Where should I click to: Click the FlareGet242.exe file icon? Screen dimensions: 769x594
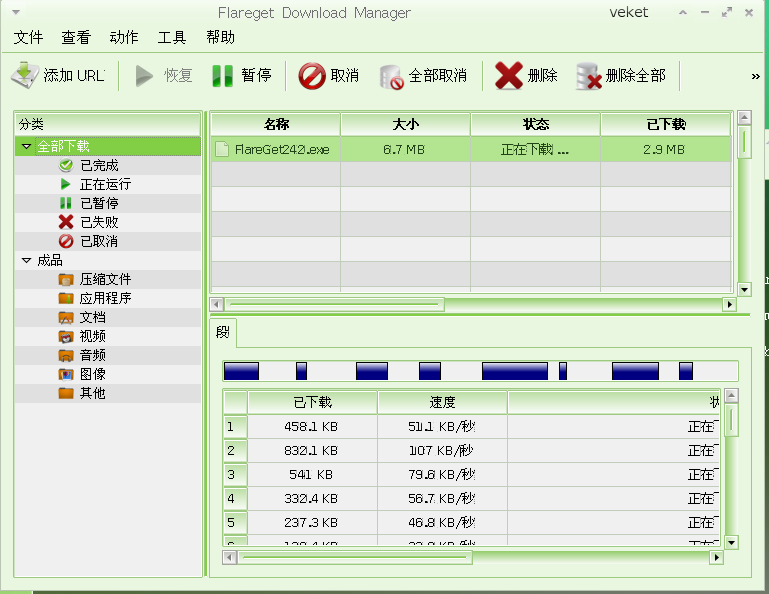point(222,149)
